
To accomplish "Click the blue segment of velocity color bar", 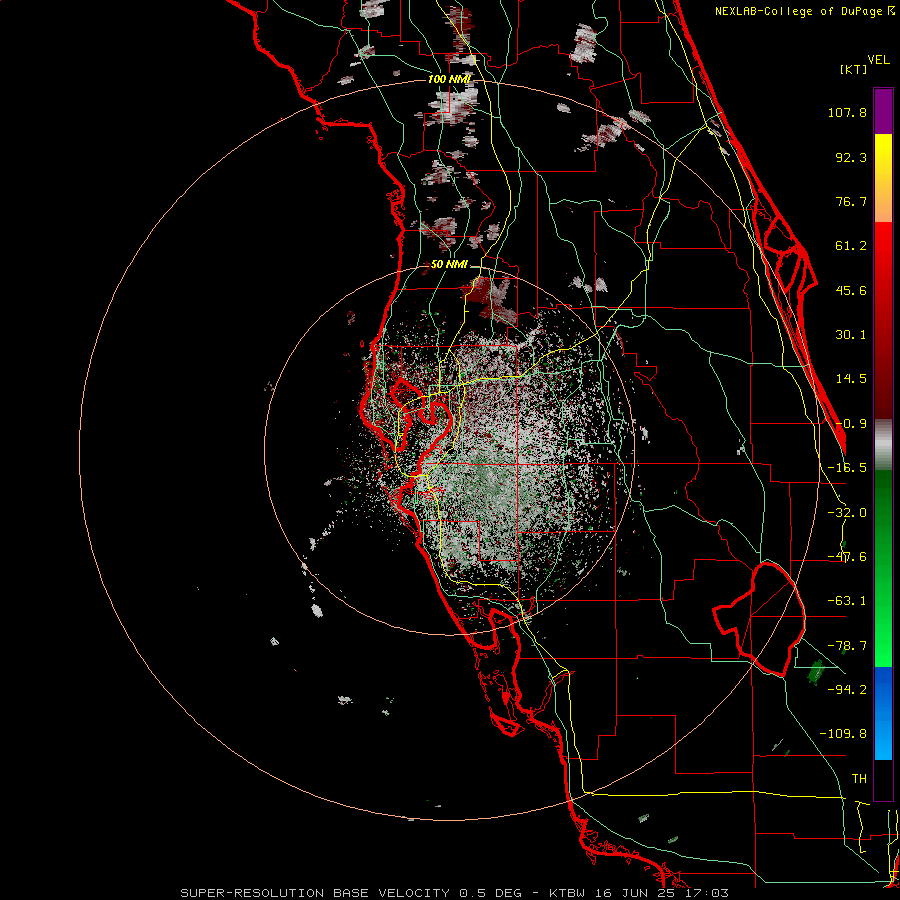I will point(883,713).
